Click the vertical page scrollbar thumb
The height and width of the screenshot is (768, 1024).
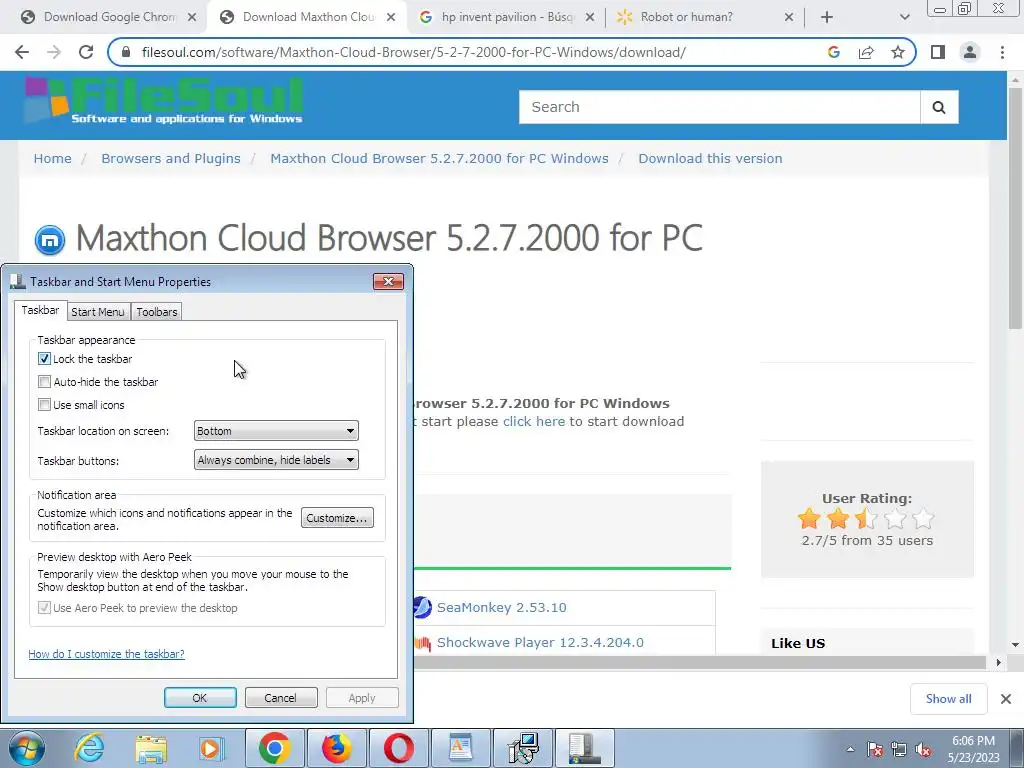(x=1015, y=209)
